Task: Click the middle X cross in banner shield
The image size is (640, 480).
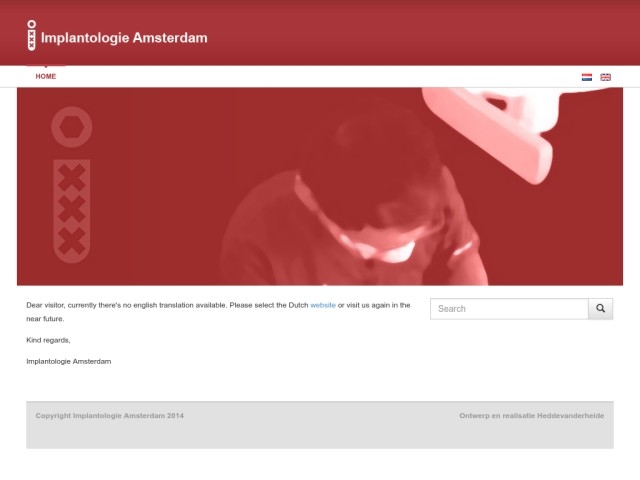Action: coord(71,210)
